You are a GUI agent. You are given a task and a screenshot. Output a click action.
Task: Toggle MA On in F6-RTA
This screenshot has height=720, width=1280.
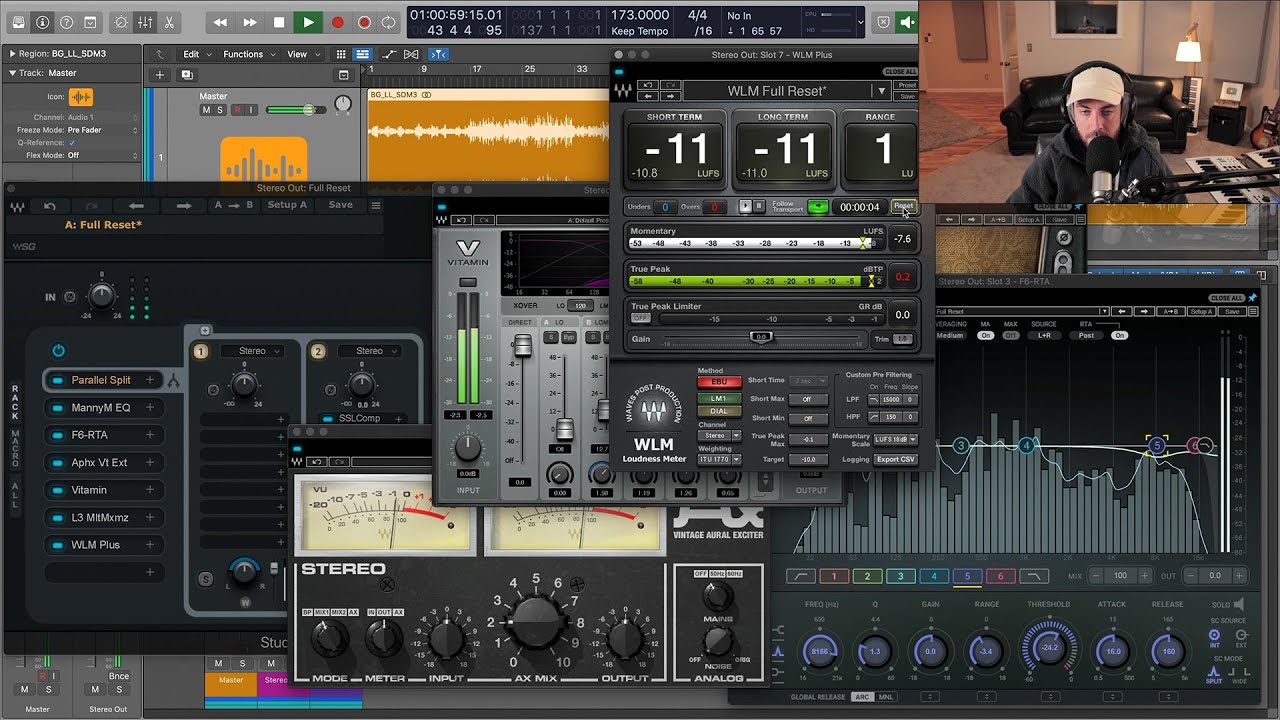point(985,335)
